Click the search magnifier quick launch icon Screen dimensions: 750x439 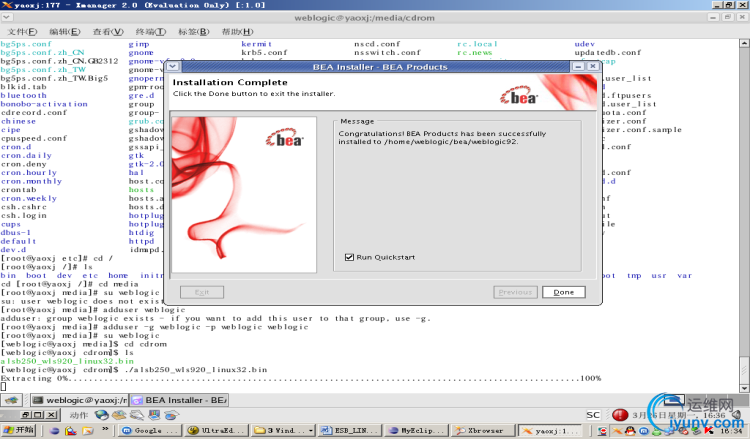point(70,430)
